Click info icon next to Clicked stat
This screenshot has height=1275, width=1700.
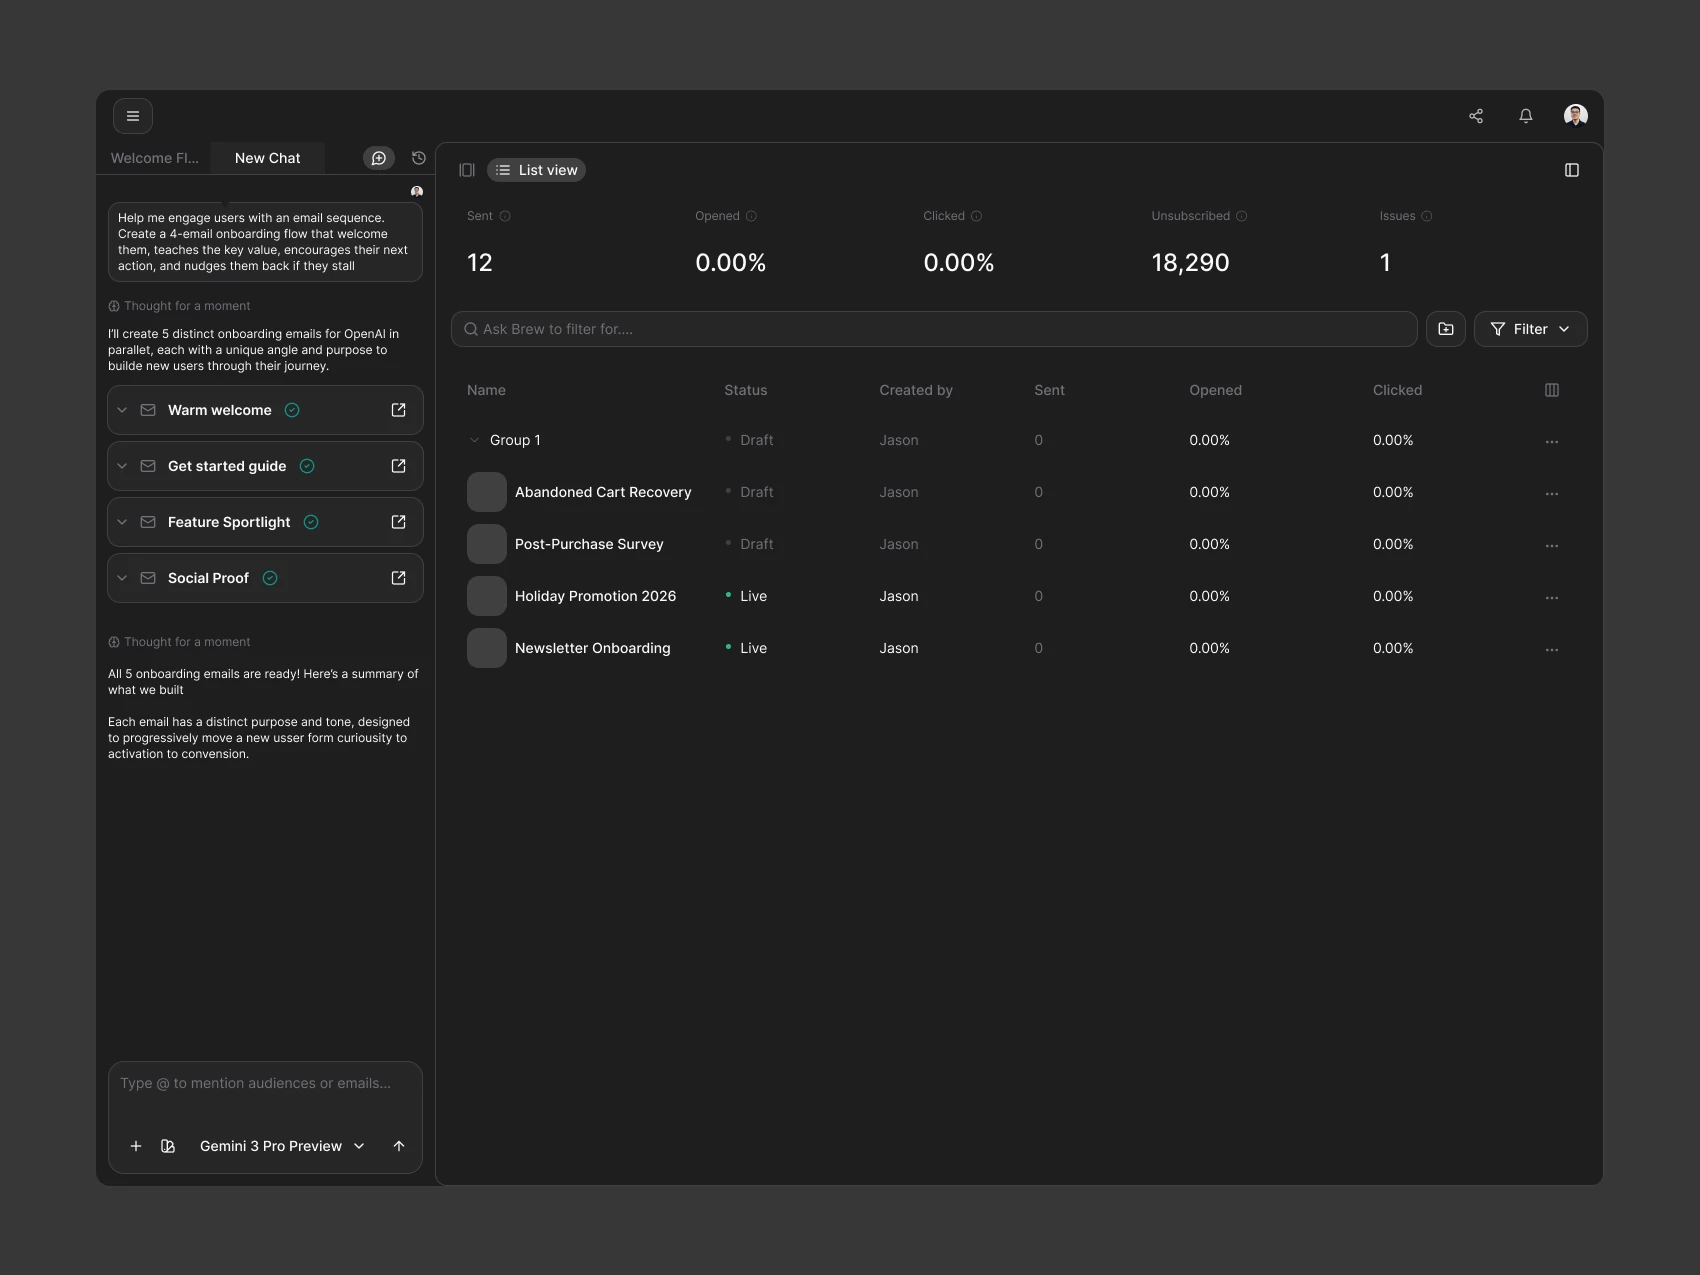pyautogui.click(x=977, y=216)
